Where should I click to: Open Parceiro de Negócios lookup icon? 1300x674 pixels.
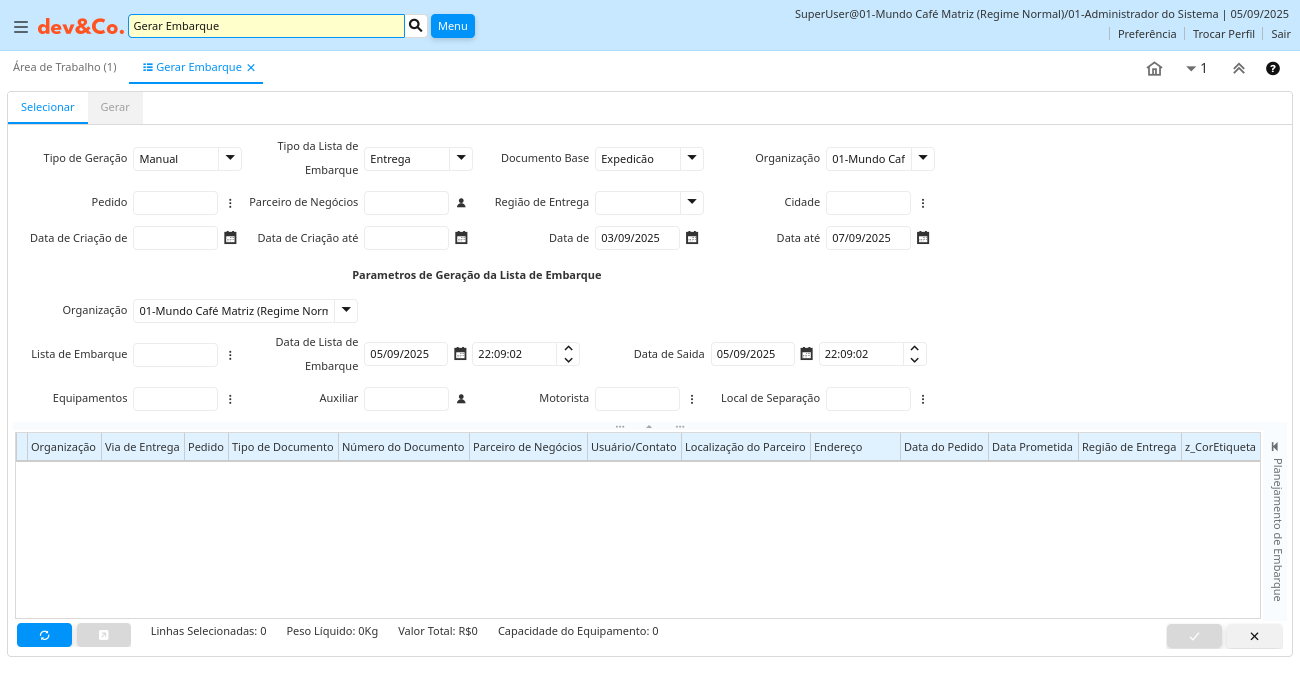click(461, 203)
